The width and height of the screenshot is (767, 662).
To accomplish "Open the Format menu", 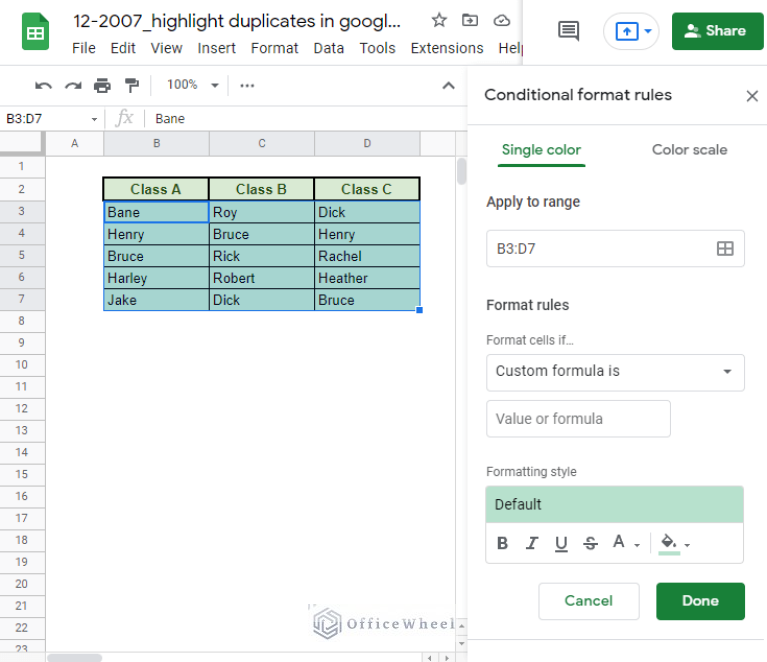I will click(274, 48).
